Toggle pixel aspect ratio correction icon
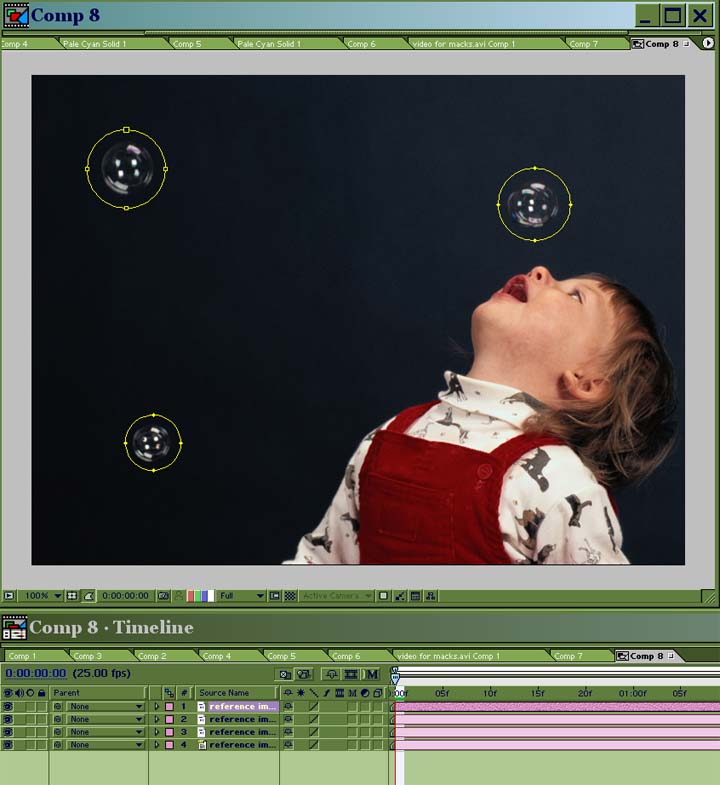This screenshot has width=720, height=785. coord(383,596)
